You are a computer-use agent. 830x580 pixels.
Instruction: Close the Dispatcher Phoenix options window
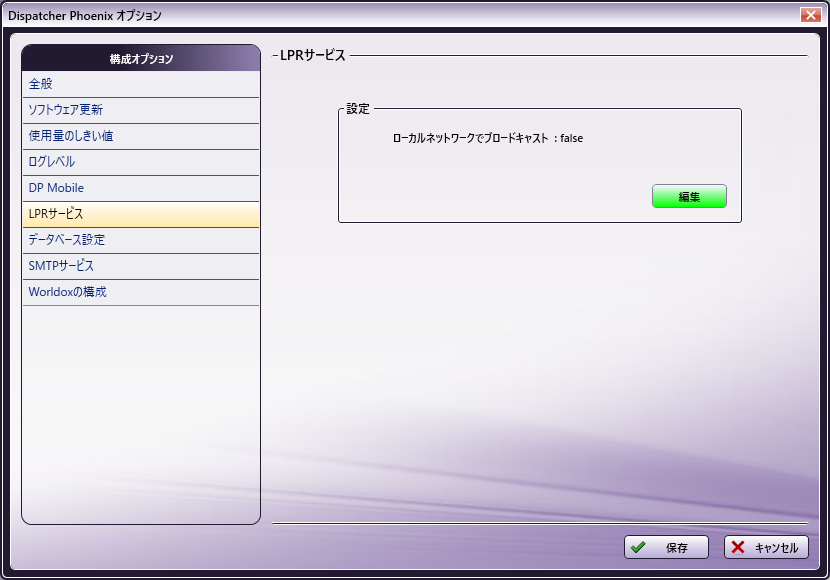point(810,15)
